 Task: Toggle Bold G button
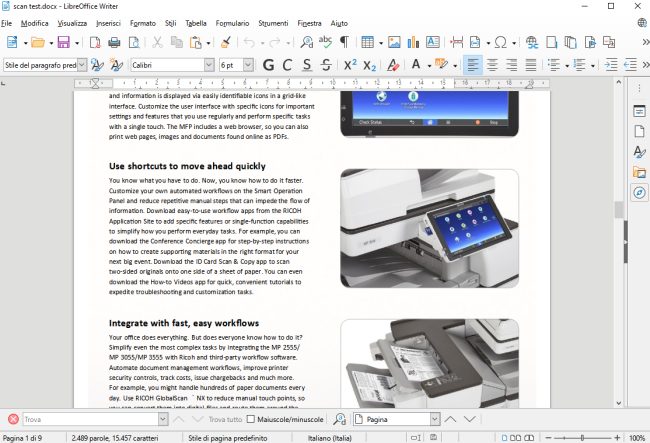[x=268, y=65]
